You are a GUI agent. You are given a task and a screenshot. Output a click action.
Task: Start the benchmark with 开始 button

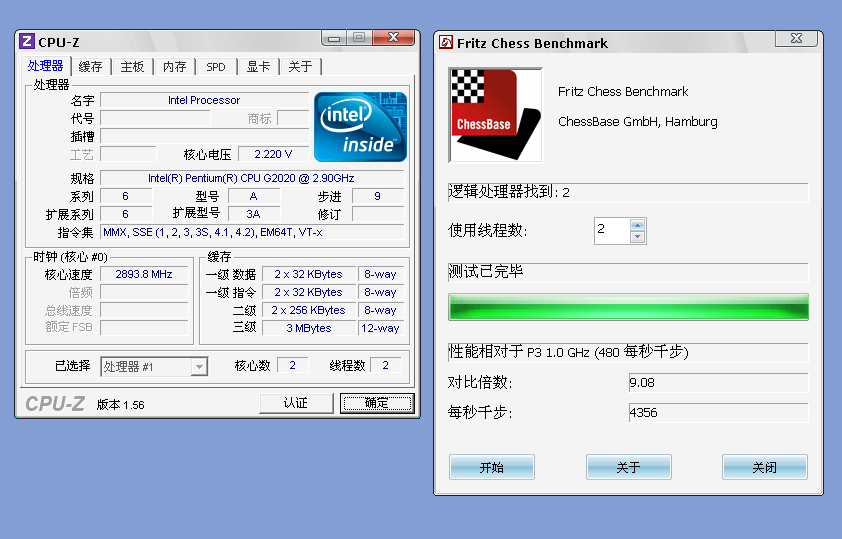491,467
